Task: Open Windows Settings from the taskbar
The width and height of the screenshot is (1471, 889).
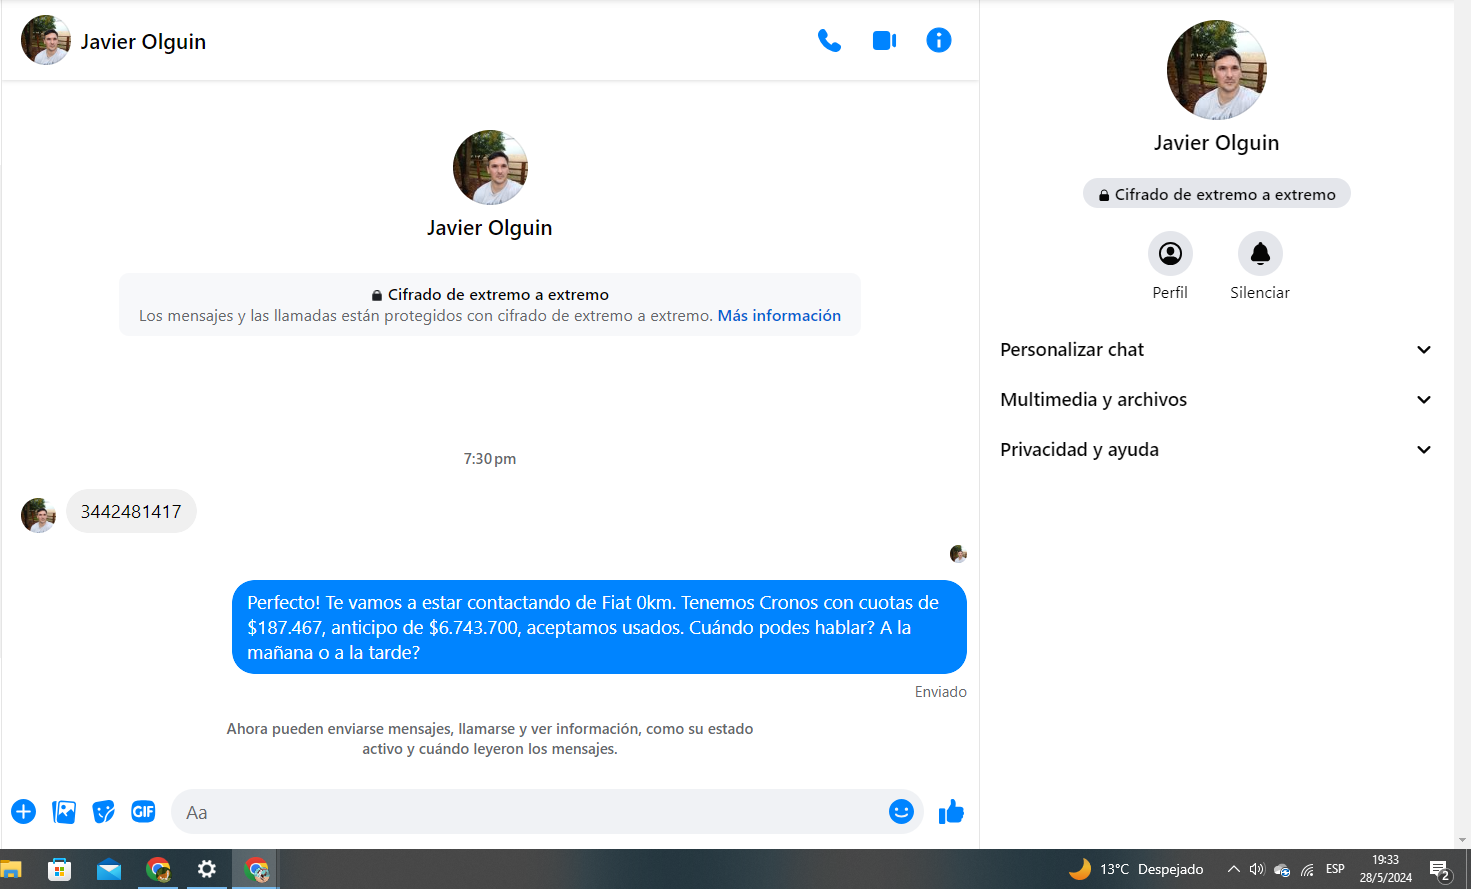Action: click(207, 869)
